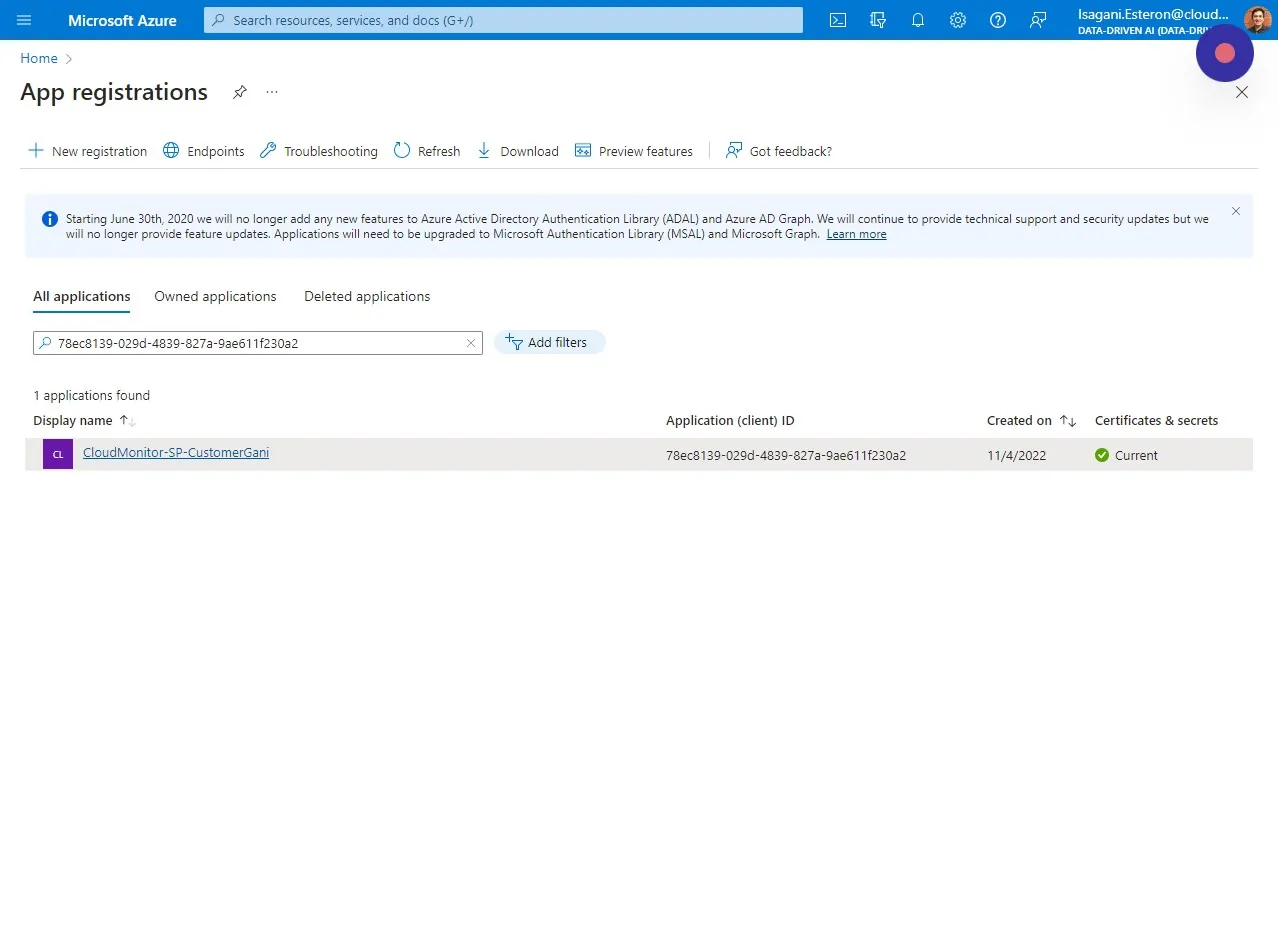1278x951 pixels.
Task: Click the Microsoft Azure logo text
Action: [122, 20]
